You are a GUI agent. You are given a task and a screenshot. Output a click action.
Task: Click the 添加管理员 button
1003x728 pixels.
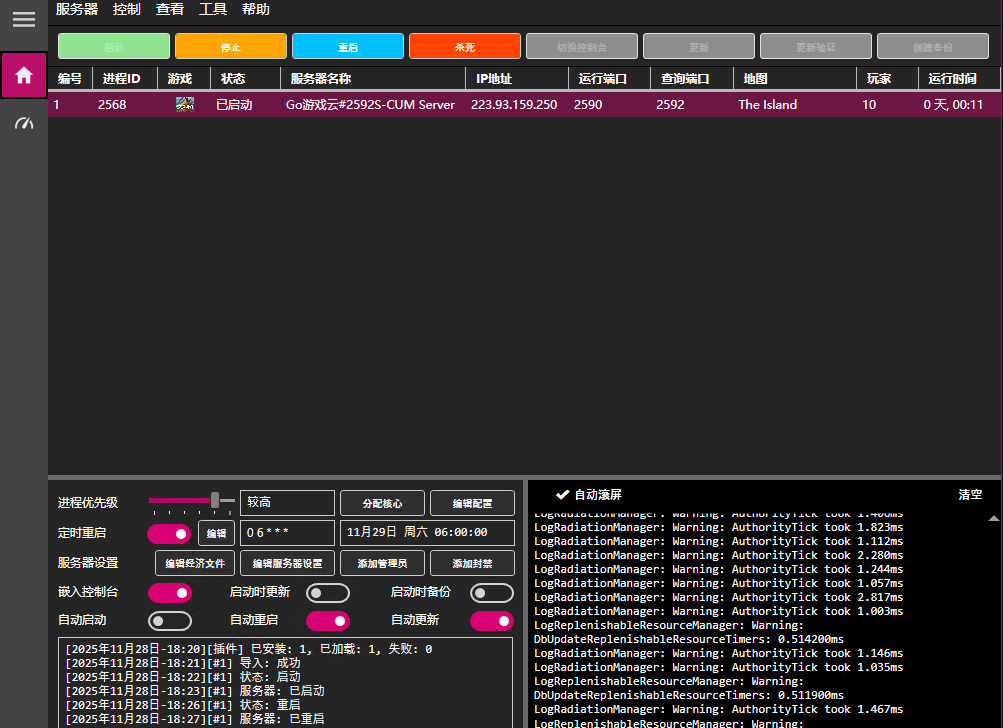383,564
